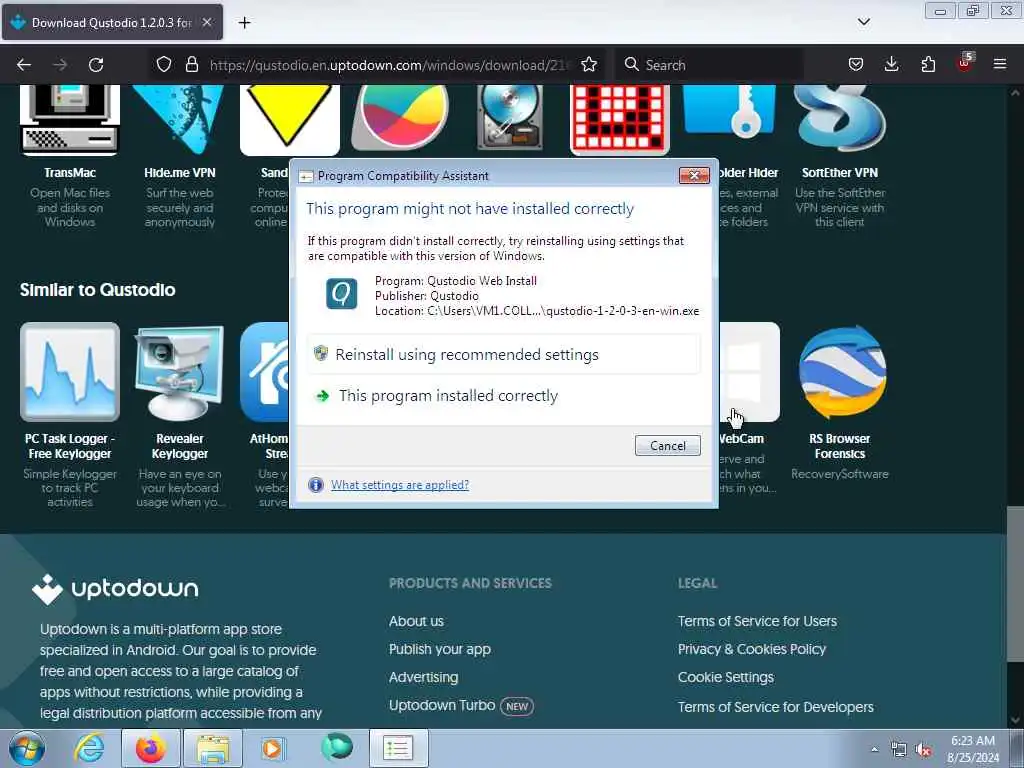The width and height of the screenshot is (1024, 768).
Task: Open the extensions puzzle icon
Action: coord(928,65)
